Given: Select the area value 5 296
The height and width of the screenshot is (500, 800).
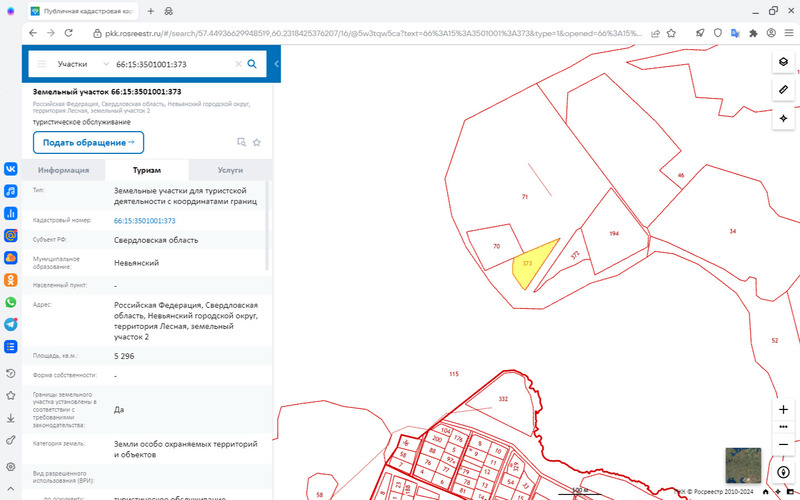Looking at the screenshot, I should 124,356.
